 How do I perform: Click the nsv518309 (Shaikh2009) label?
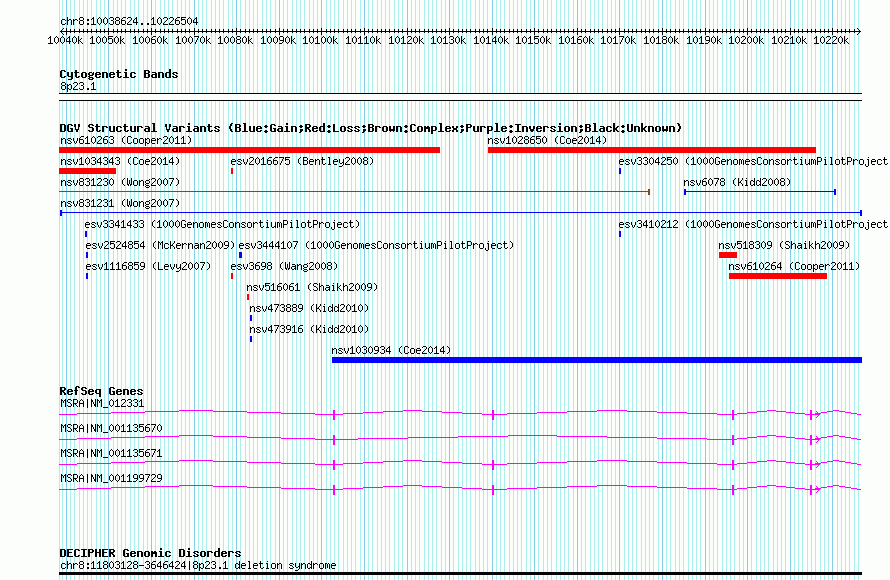point(784,245)
